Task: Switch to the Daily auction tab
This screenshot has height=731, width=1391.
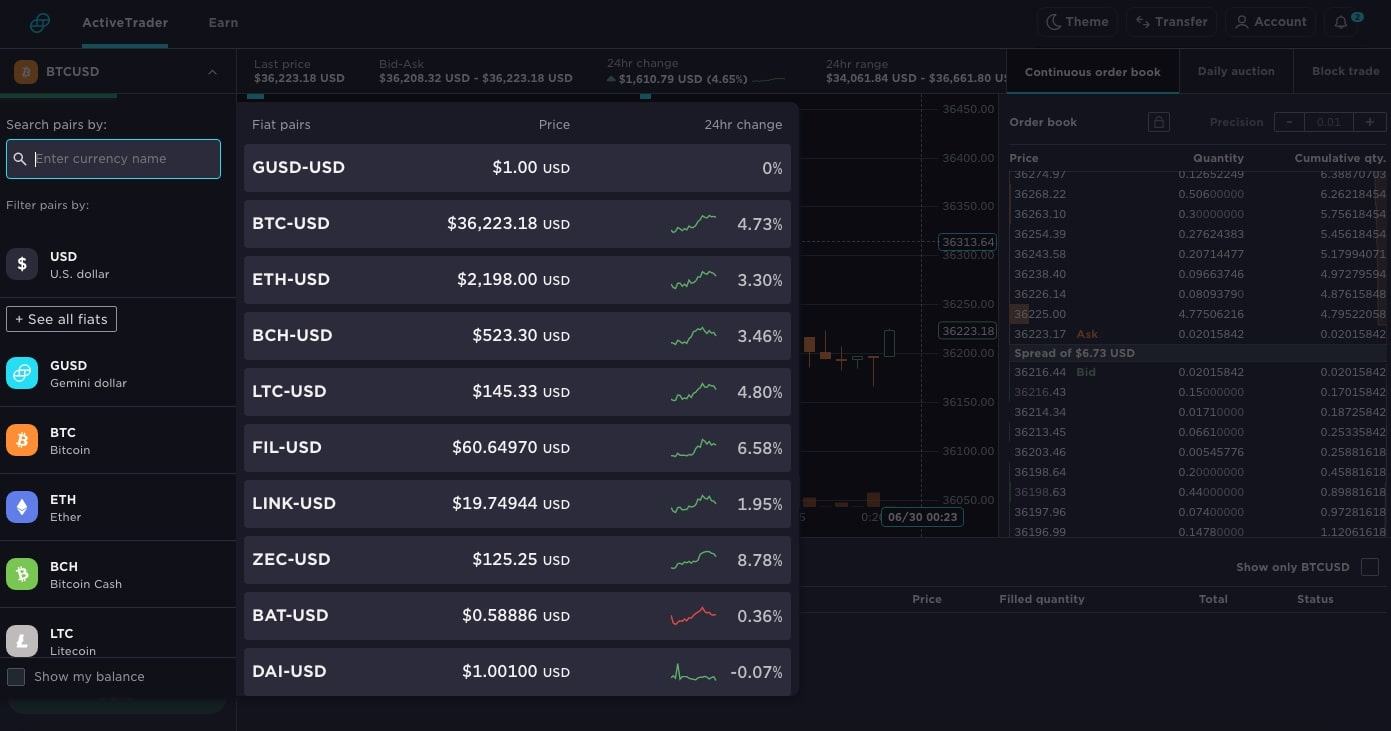Action: [x=1236, y=71]
